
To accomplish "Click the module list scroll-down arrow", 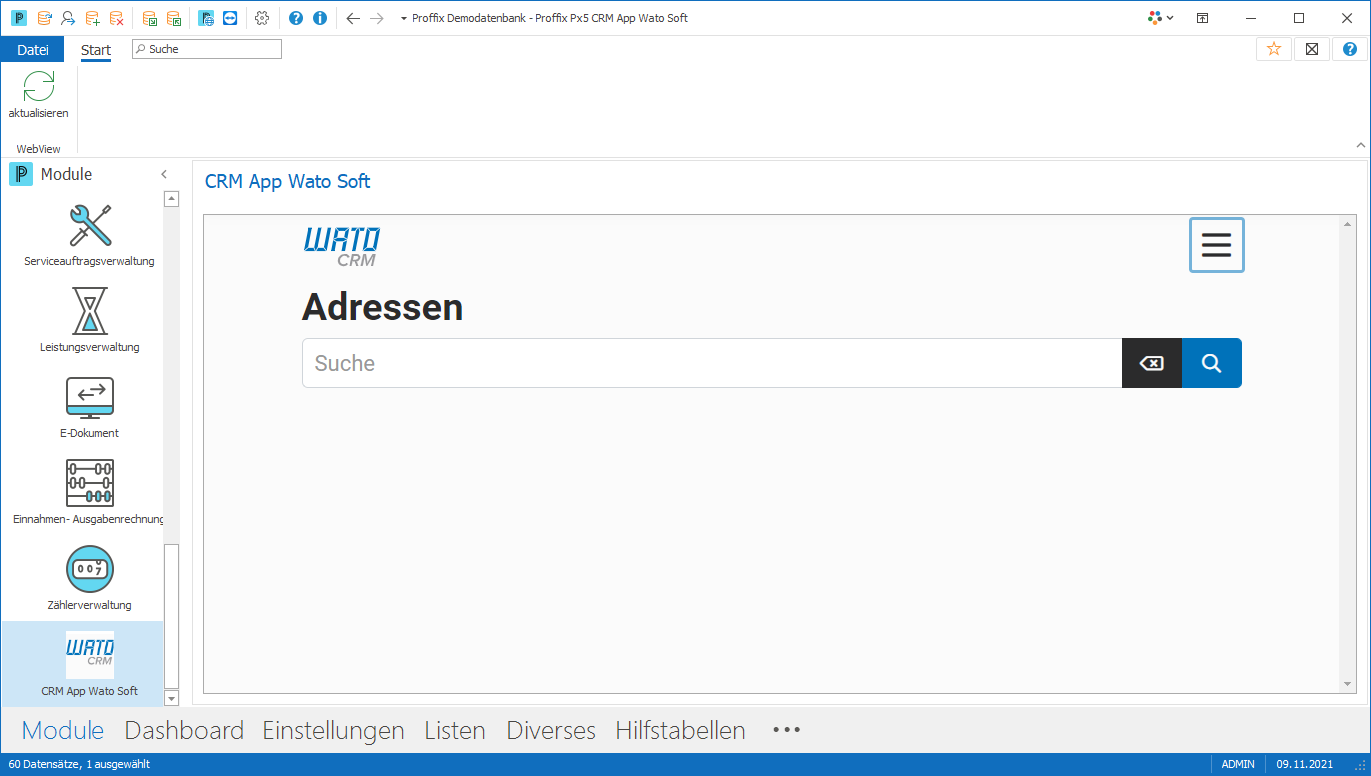I will point(171,698).
